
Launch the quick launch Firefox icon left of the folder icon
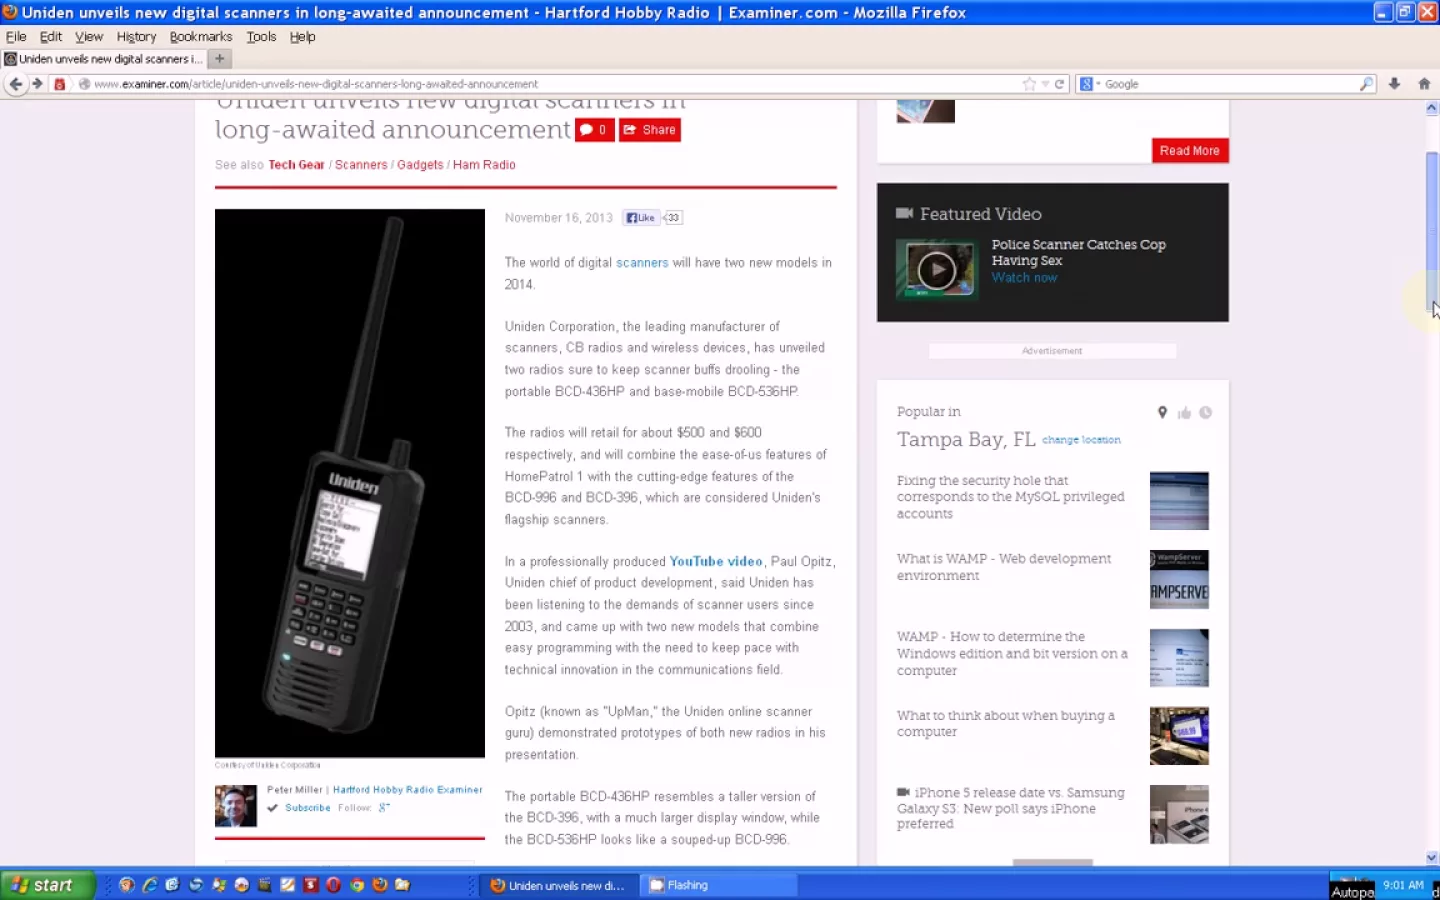tap(380, 885)
